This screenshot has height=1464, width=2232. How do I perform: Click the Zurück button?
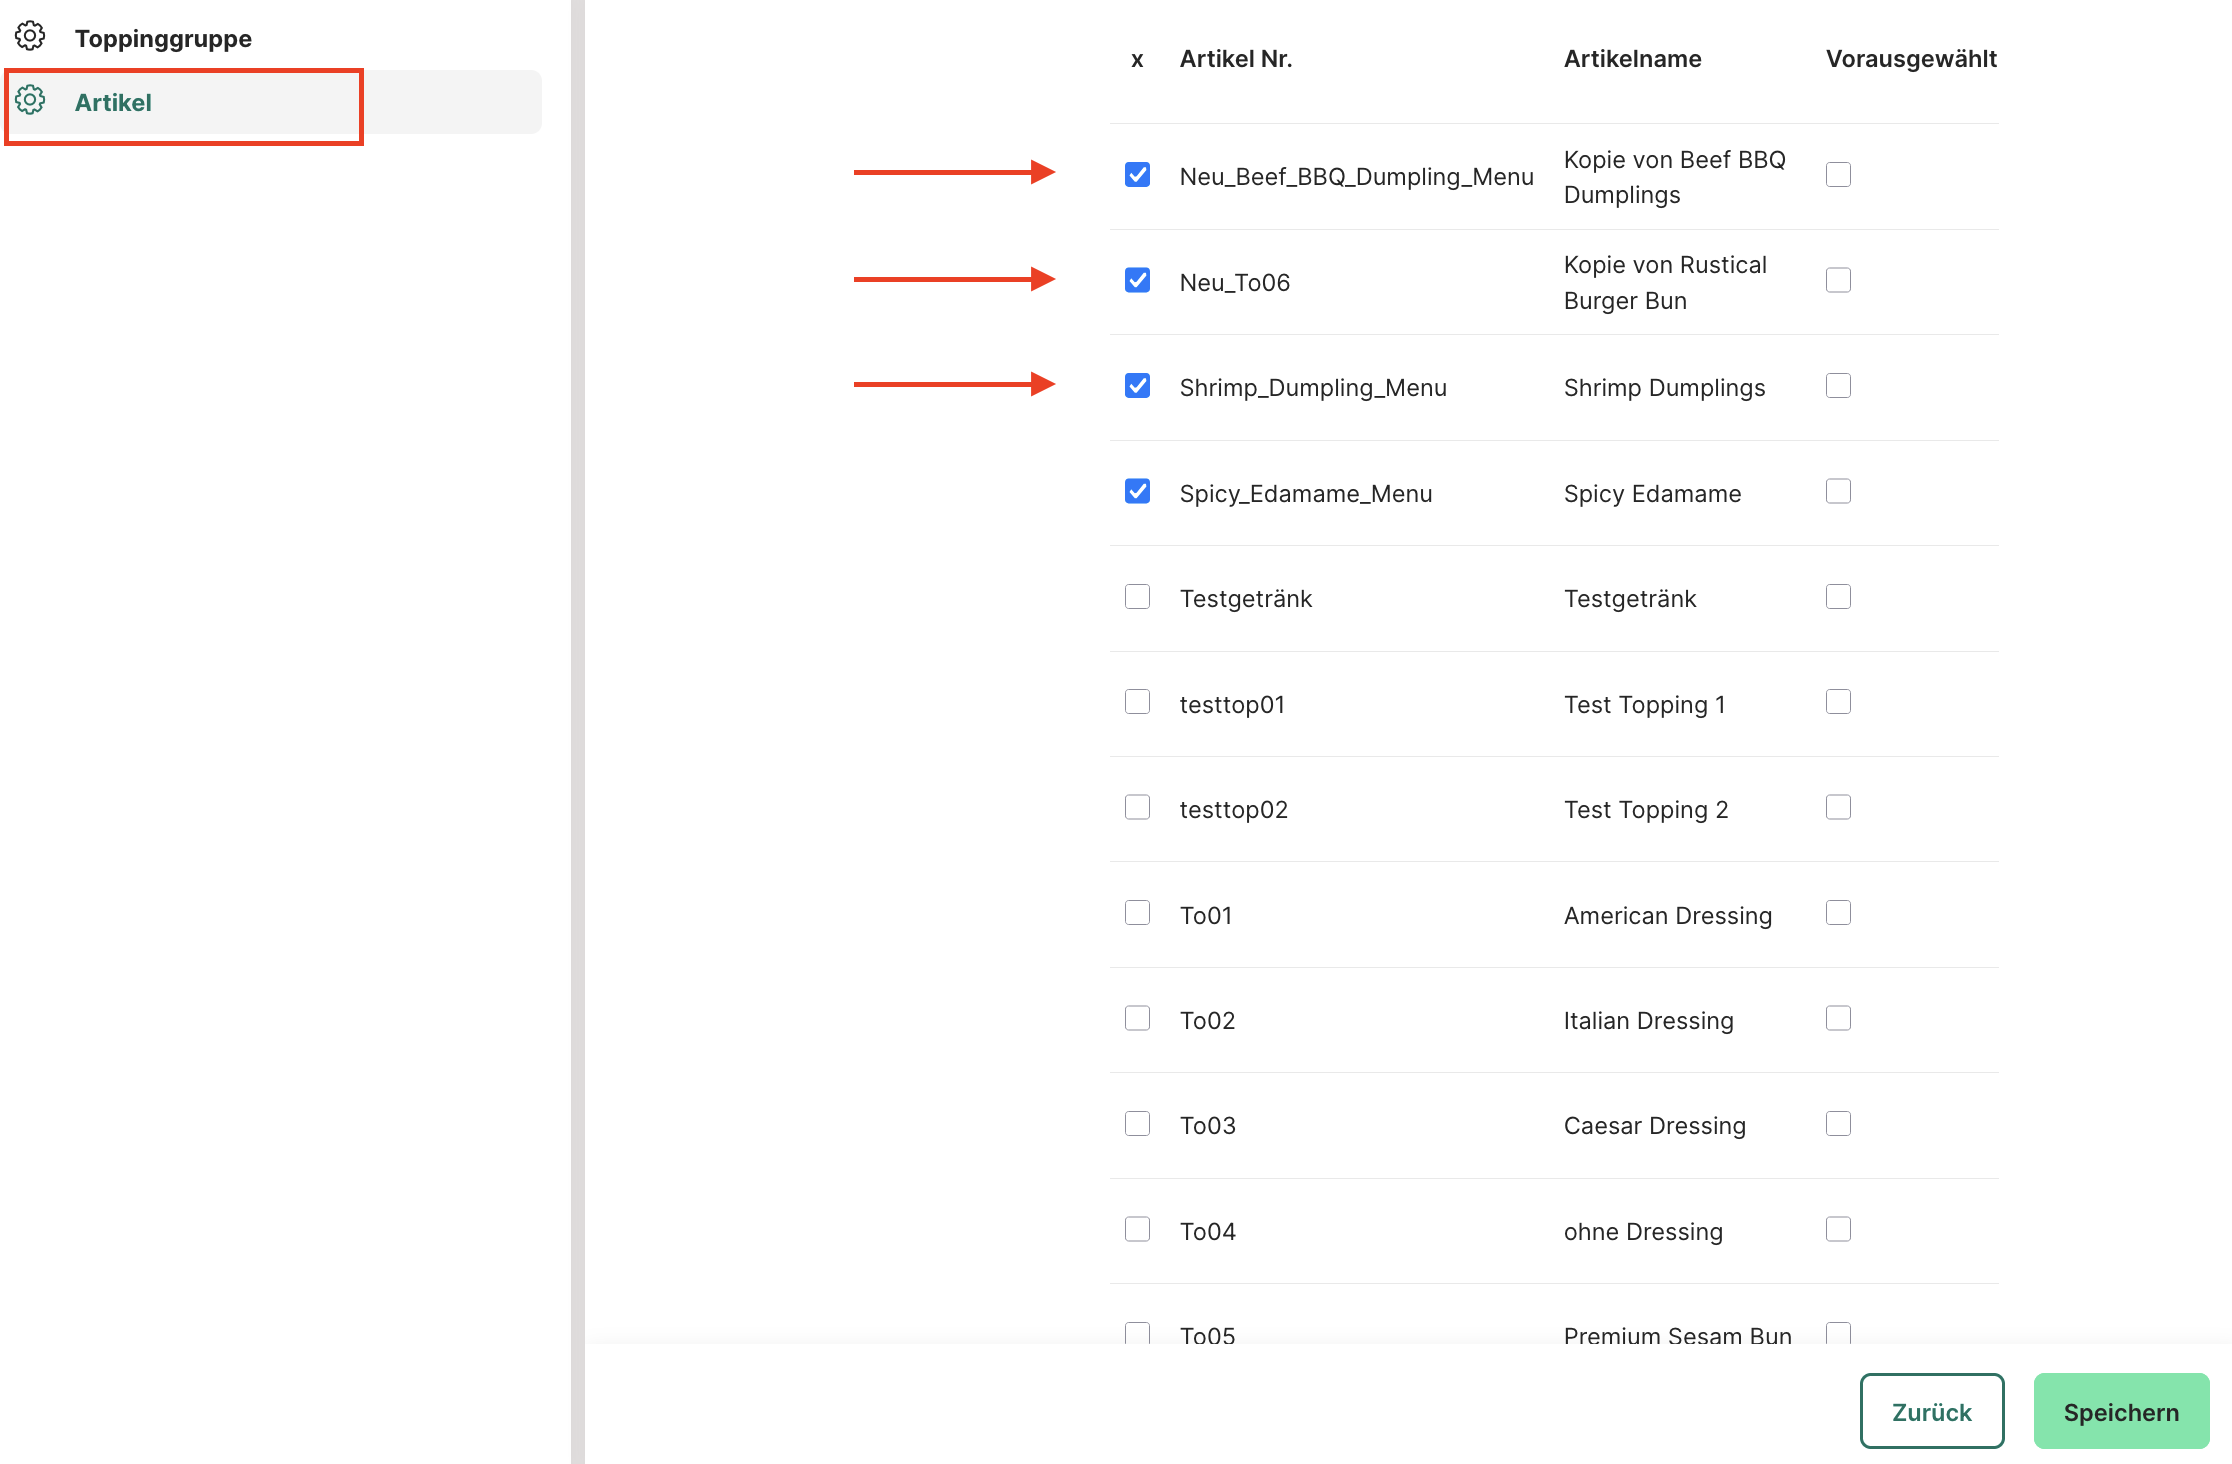[x=1931, y=1411]
